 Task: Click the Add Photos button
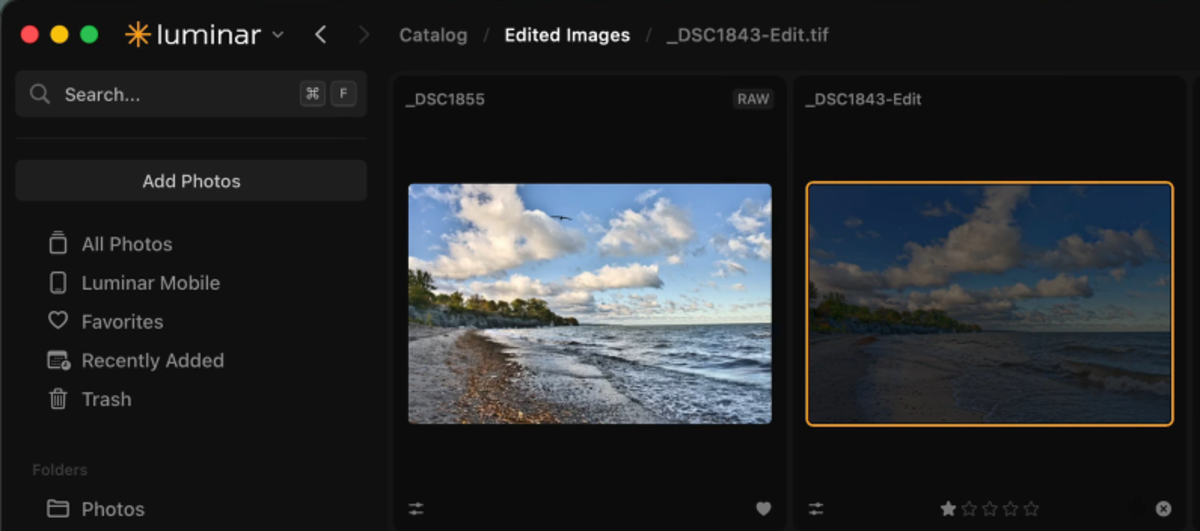[x=191, y=181]
